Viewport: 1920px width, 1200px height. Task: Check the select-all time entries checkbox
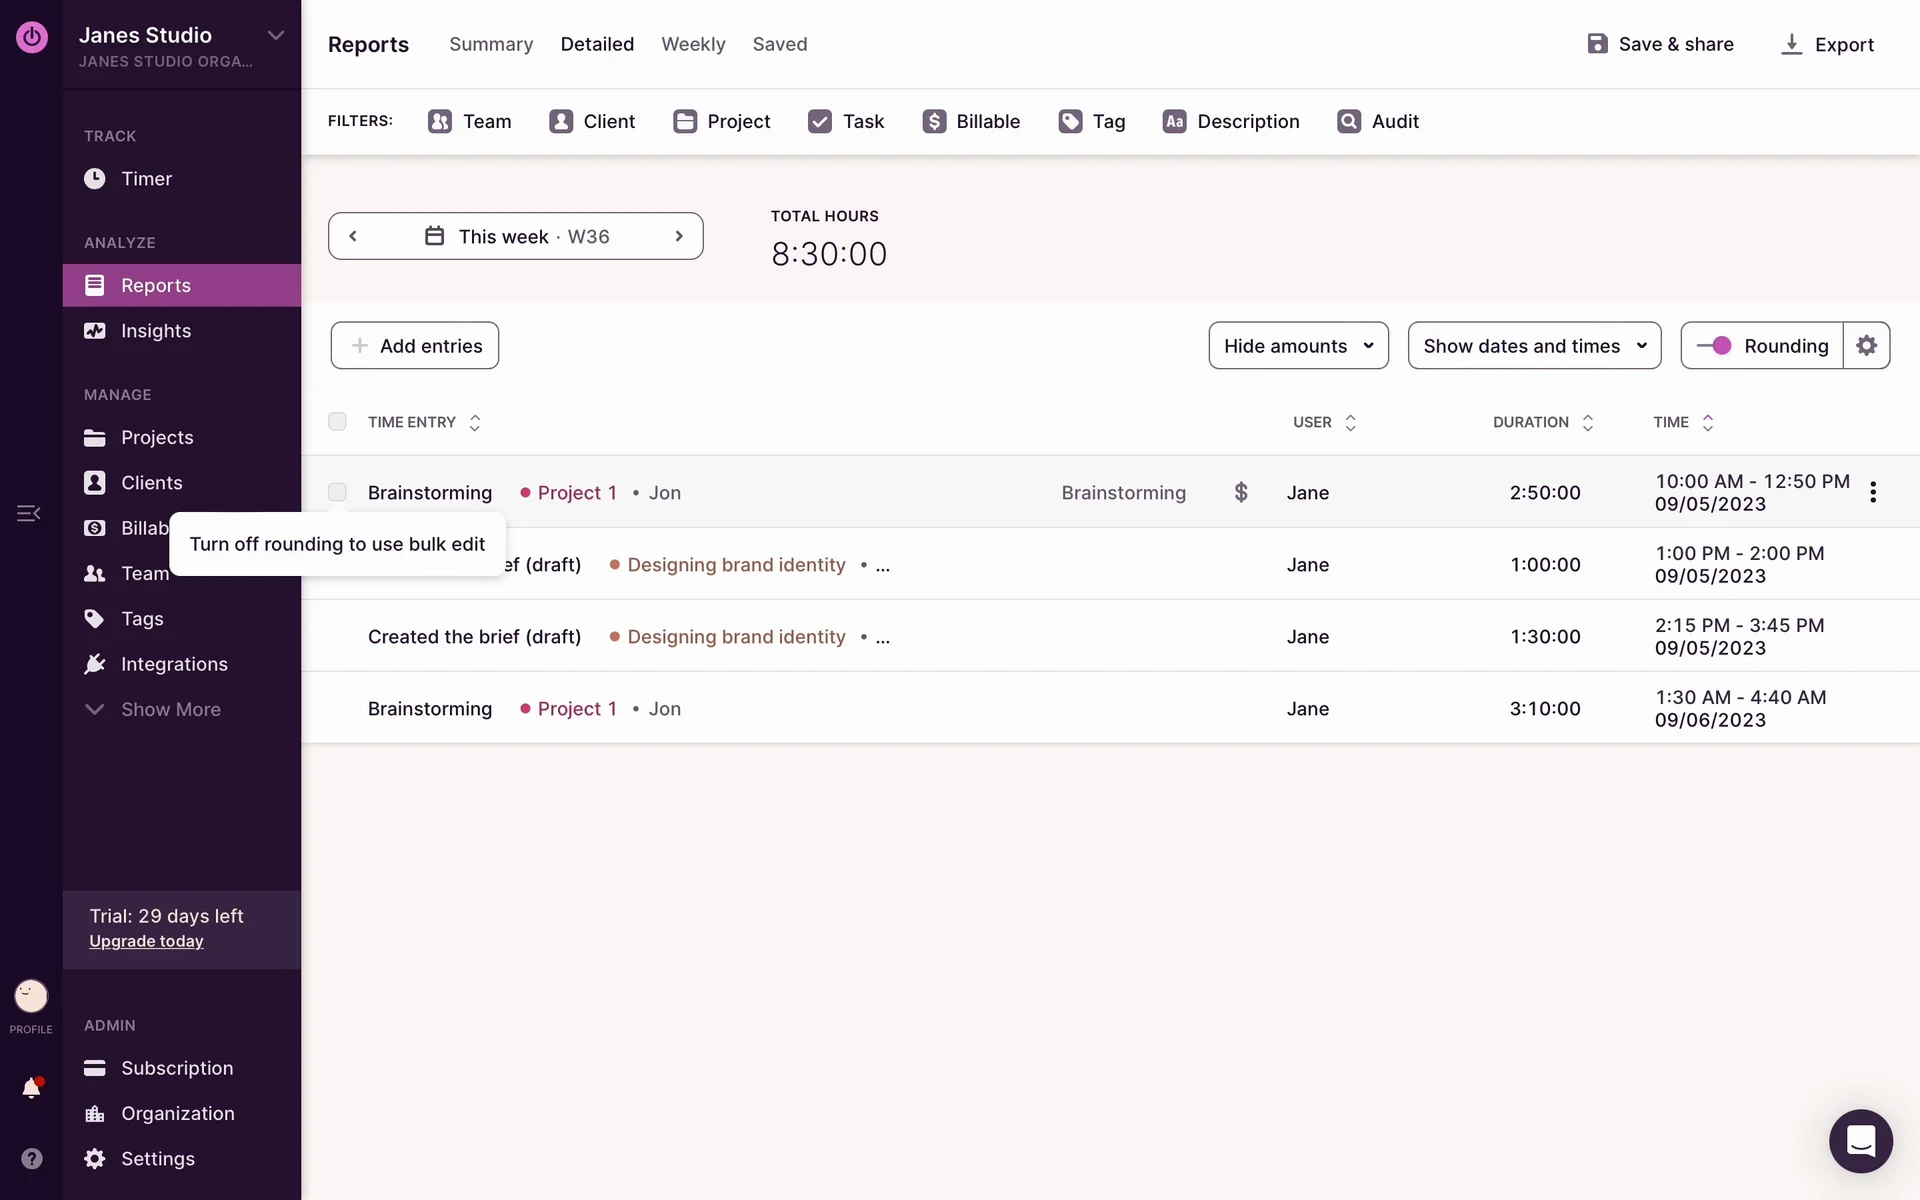337,422
